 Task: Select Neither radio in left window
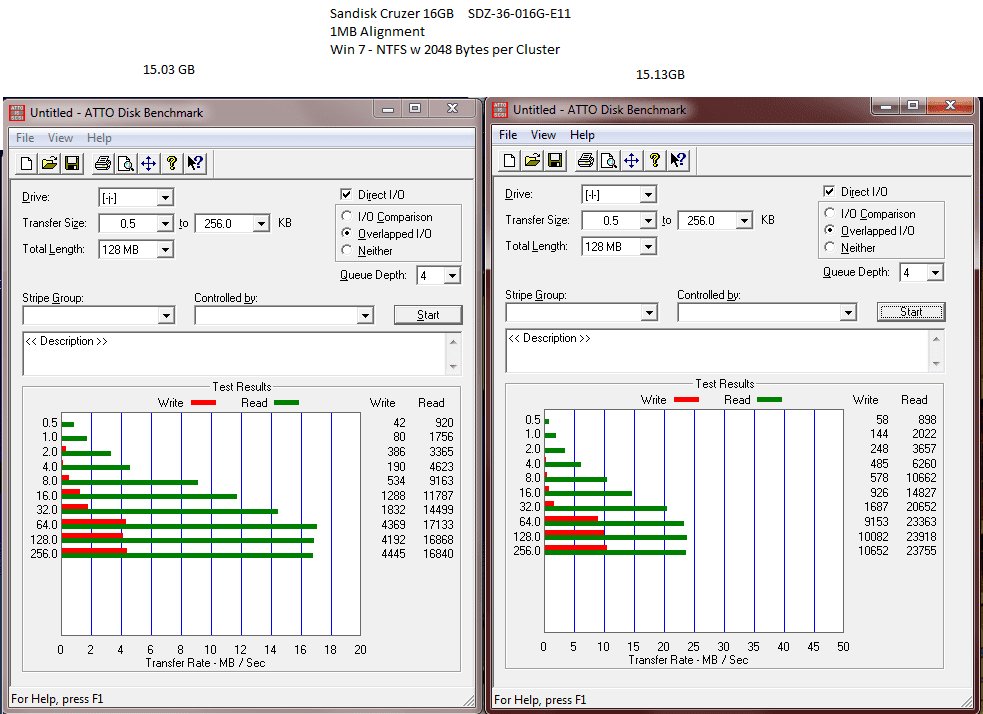point(346,250)
